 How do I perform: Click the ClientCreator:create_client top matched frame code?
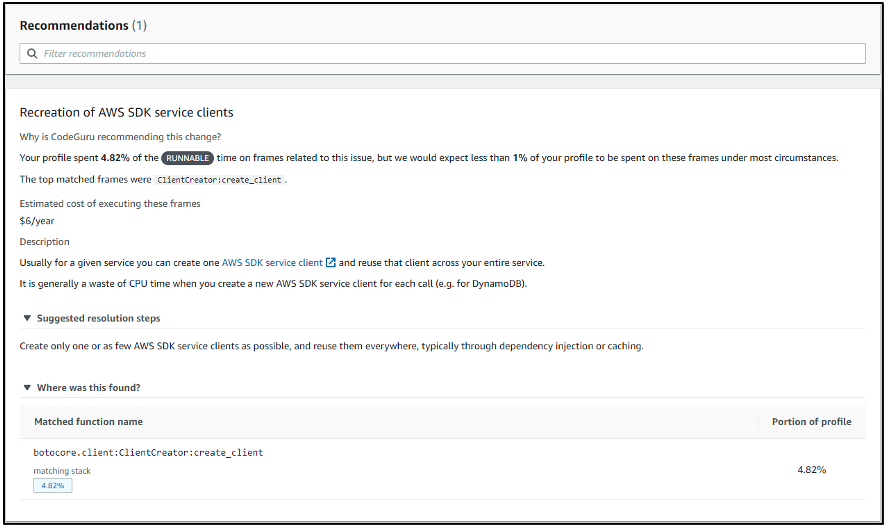pyautogui.click(x=219, y=180)
